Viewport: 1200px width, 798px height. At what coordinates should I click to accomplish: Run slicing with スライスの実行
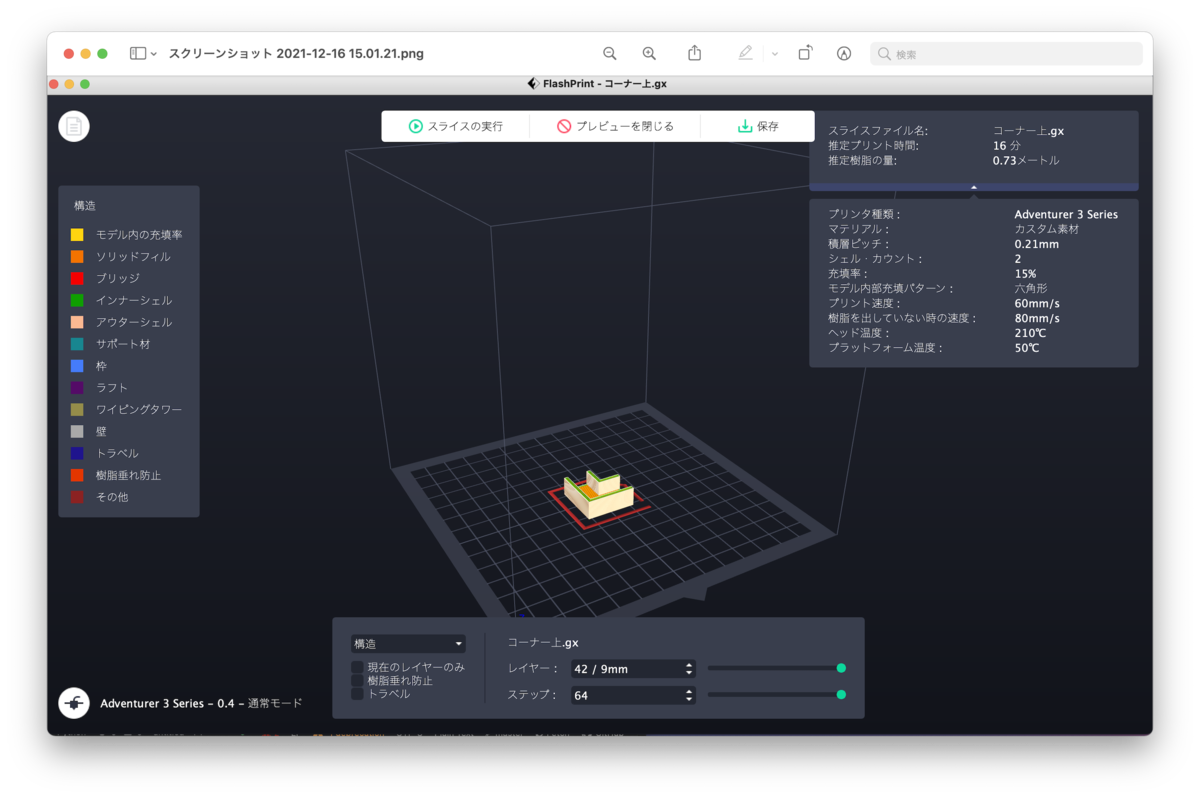coord(455,126)
